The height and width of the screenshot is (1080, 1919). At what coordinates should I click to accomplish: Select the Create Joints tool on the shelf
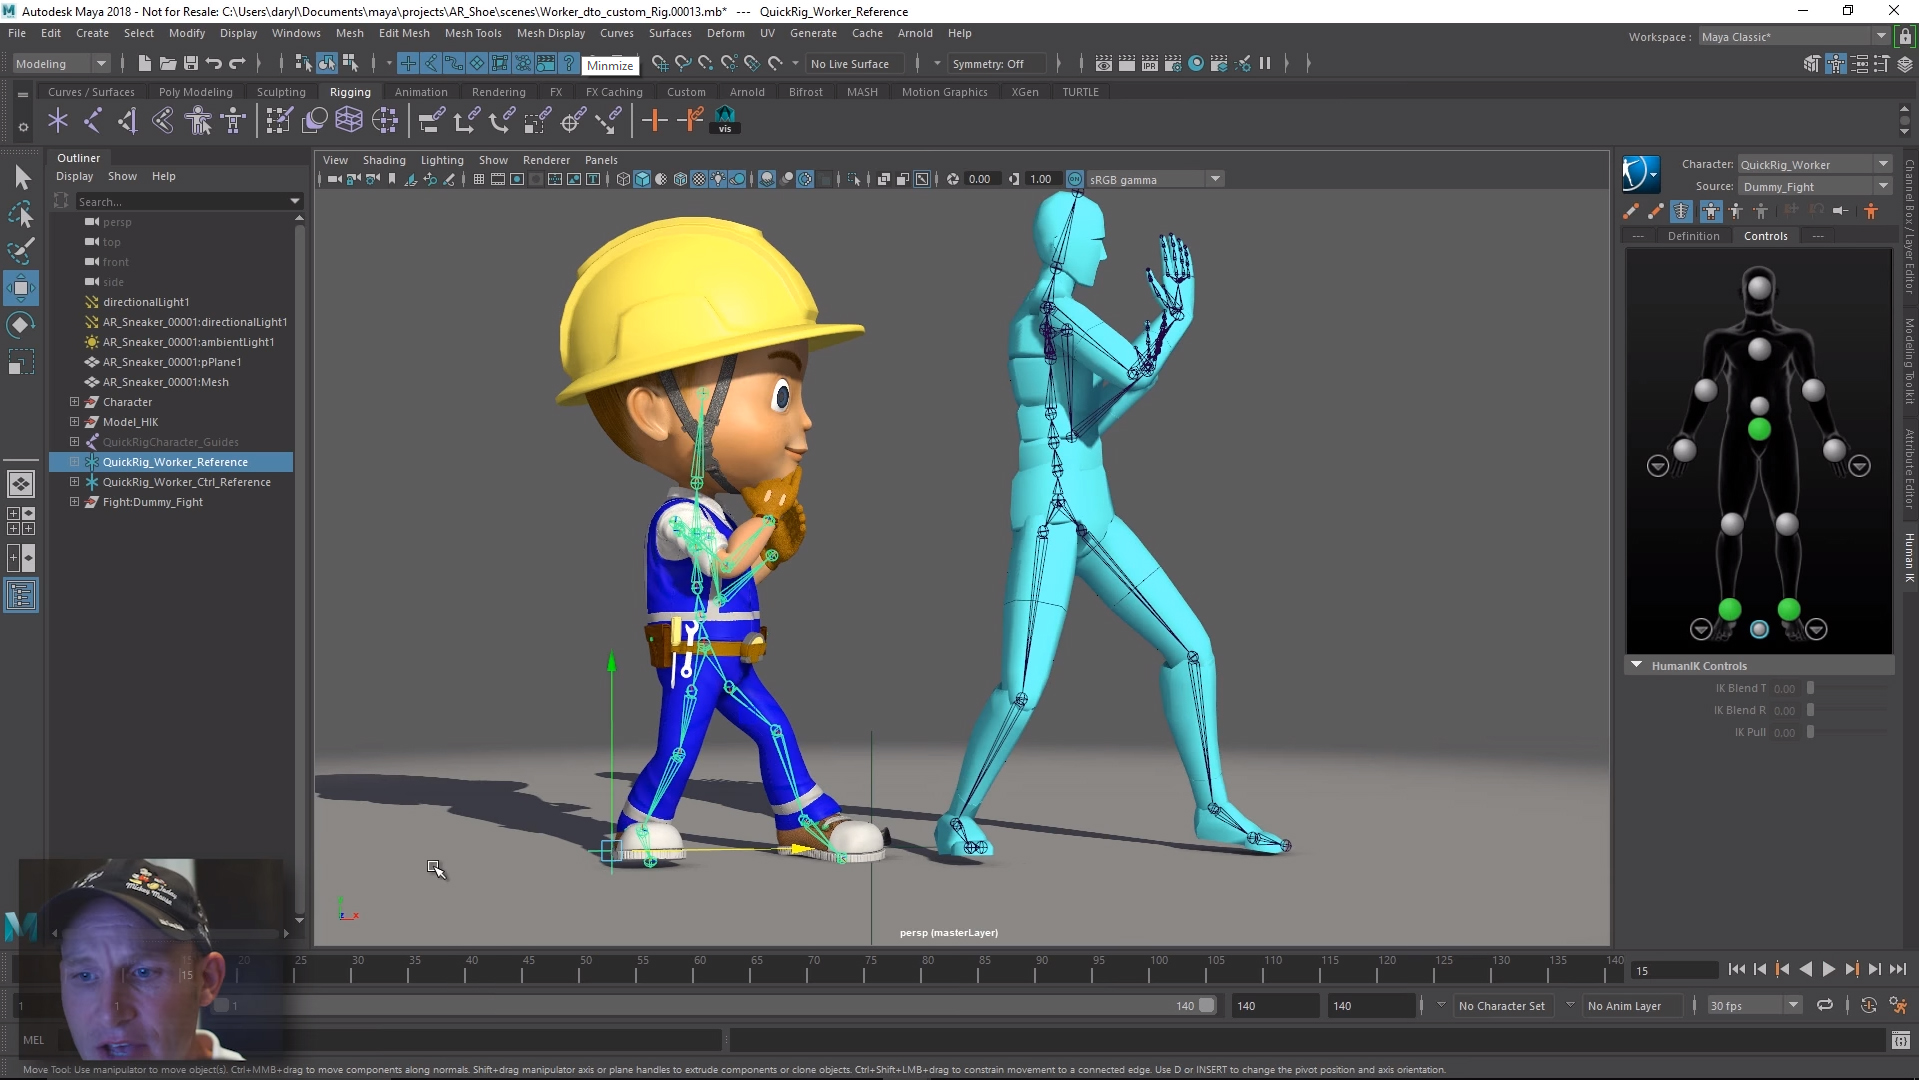(x=92, y=121)
